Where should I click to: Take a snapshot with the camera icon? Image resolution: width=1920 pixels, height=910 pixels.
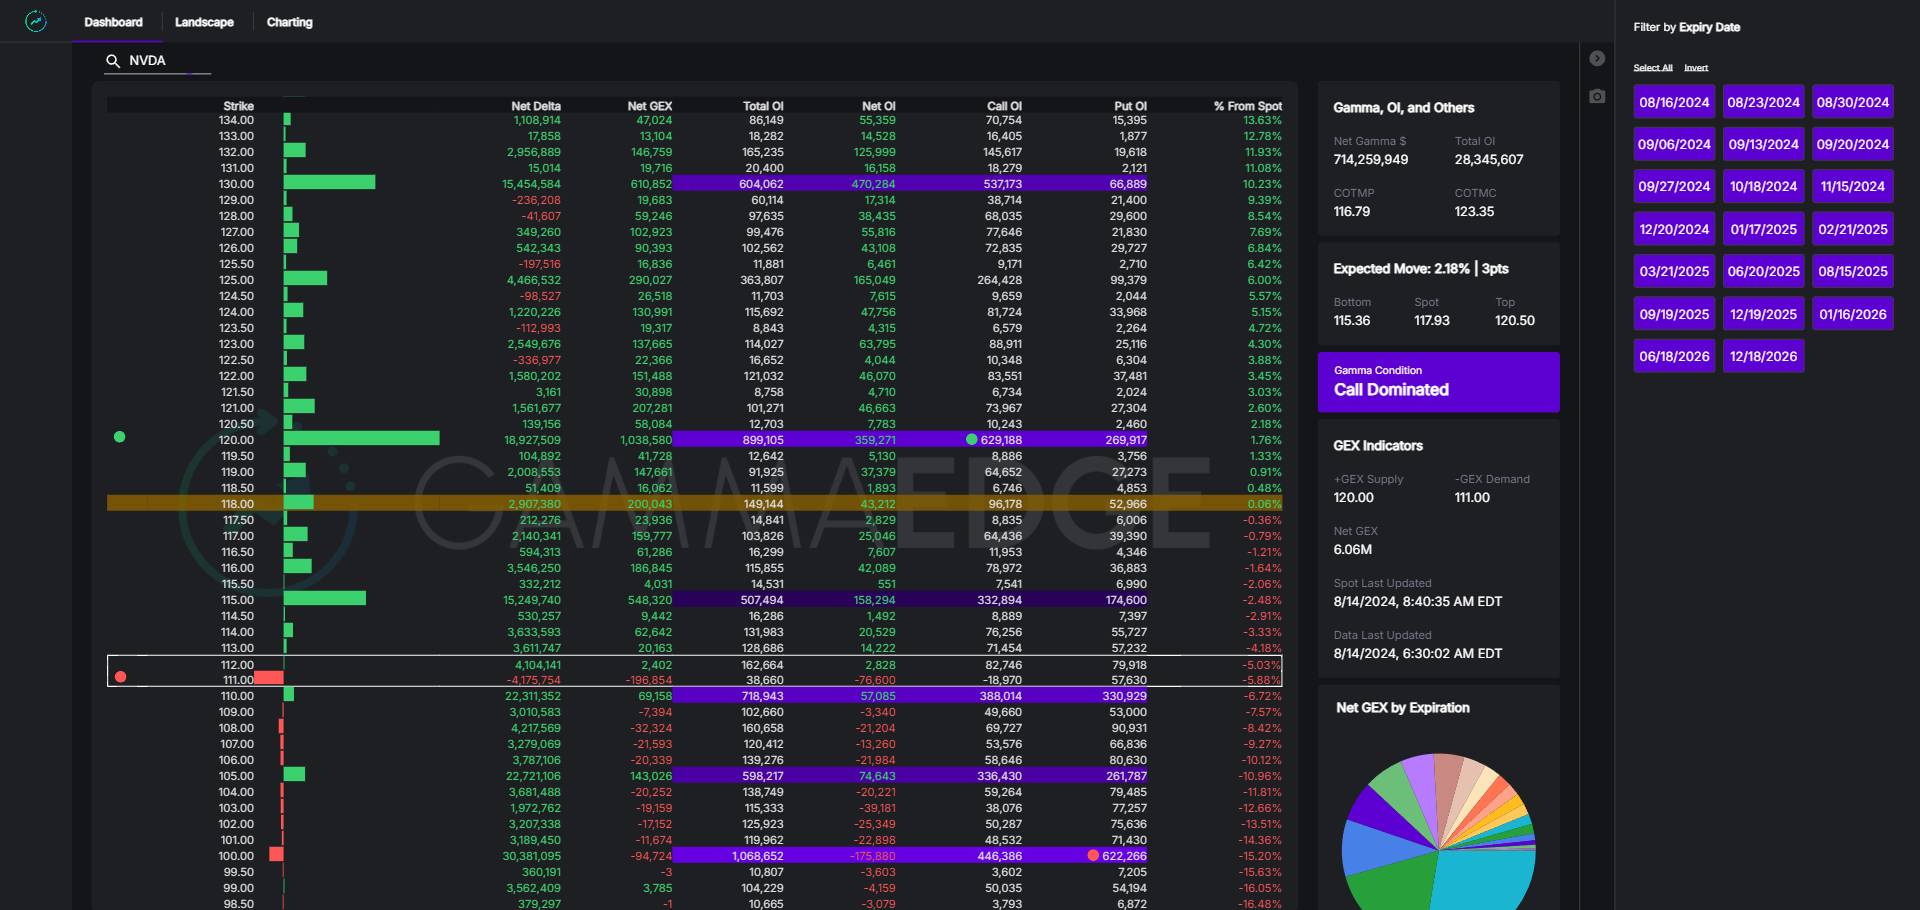pos(1597,96)
